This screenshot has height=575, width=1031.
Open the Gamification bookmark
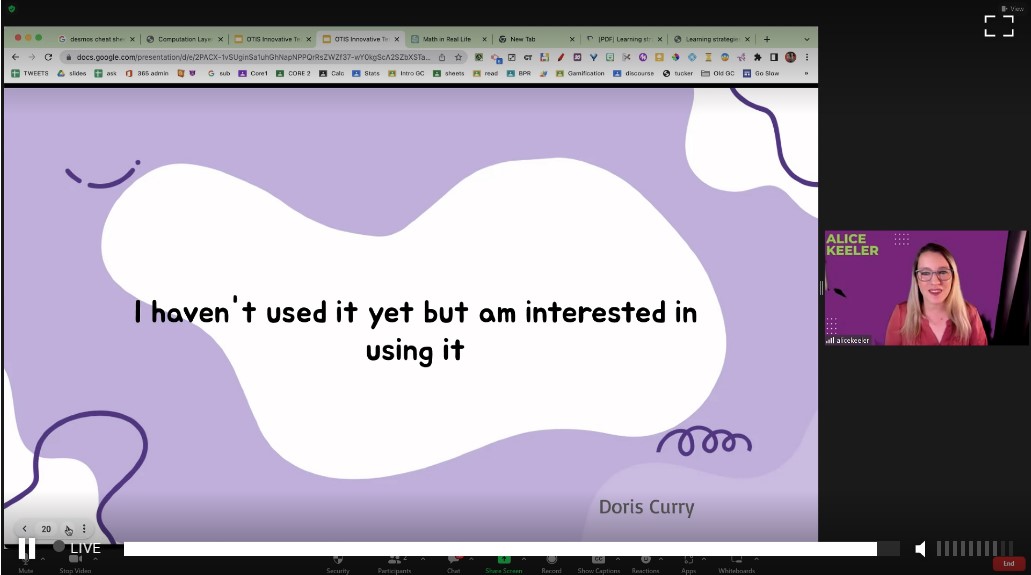tap(580, 74)
